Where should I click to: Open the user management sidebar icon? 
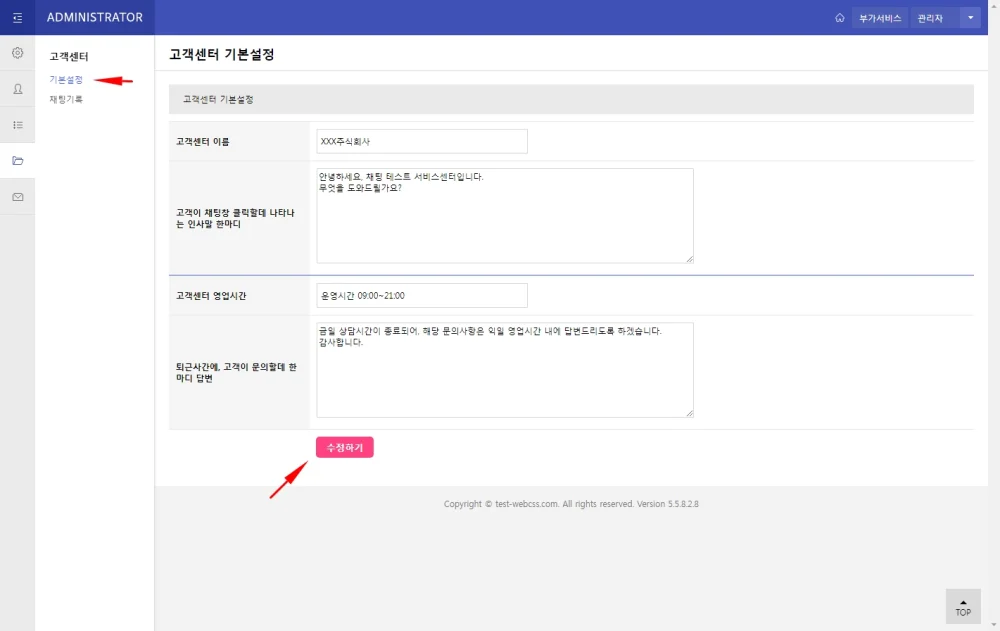(18, 89)
